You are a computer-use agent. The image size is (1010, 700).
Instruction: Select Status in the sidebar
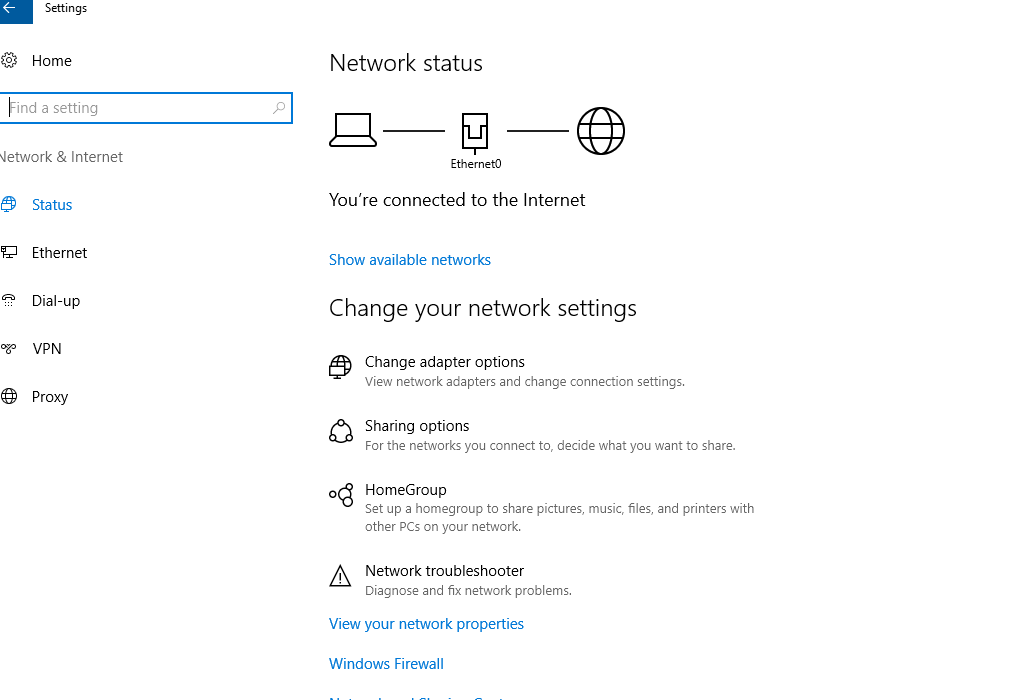point(52,205)
